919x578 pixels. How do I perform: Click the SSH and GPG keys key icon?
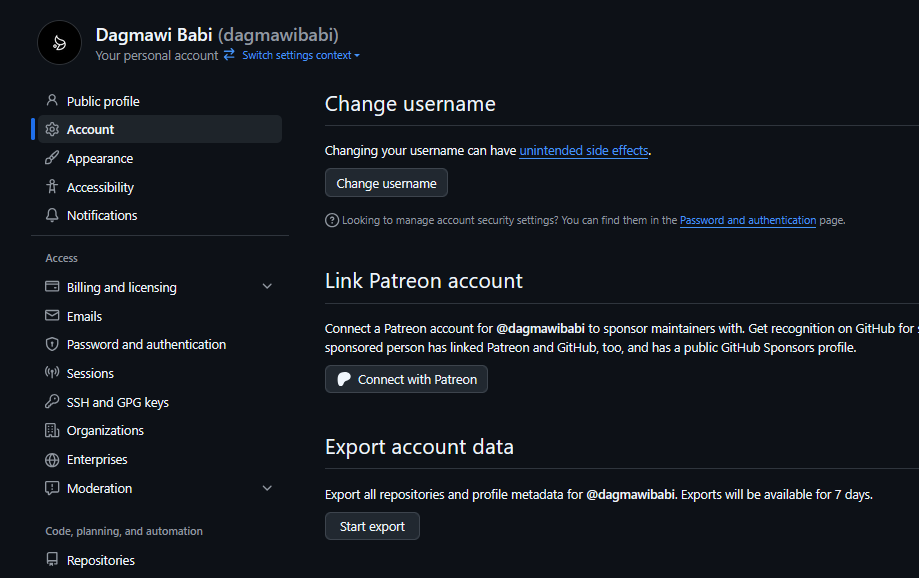52,402
